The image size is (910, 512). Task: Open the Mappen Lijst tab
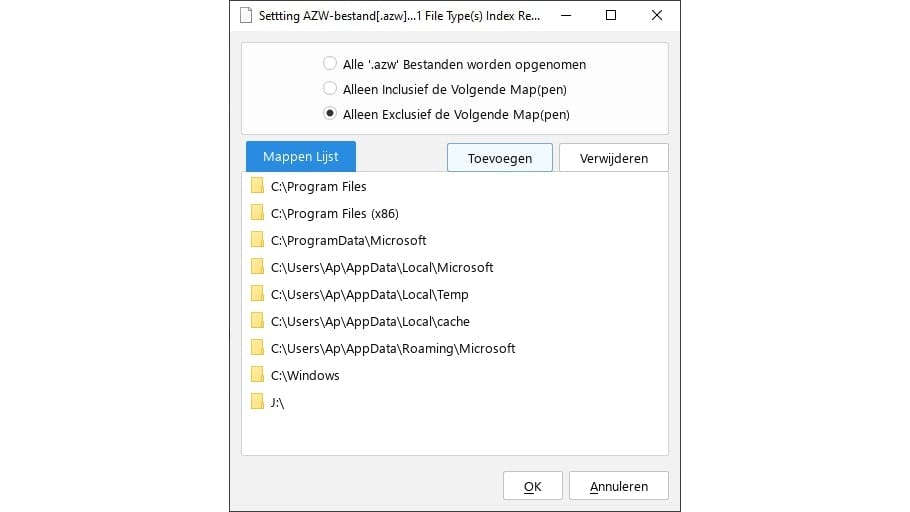pyautogui.click(x=300, y=157)
